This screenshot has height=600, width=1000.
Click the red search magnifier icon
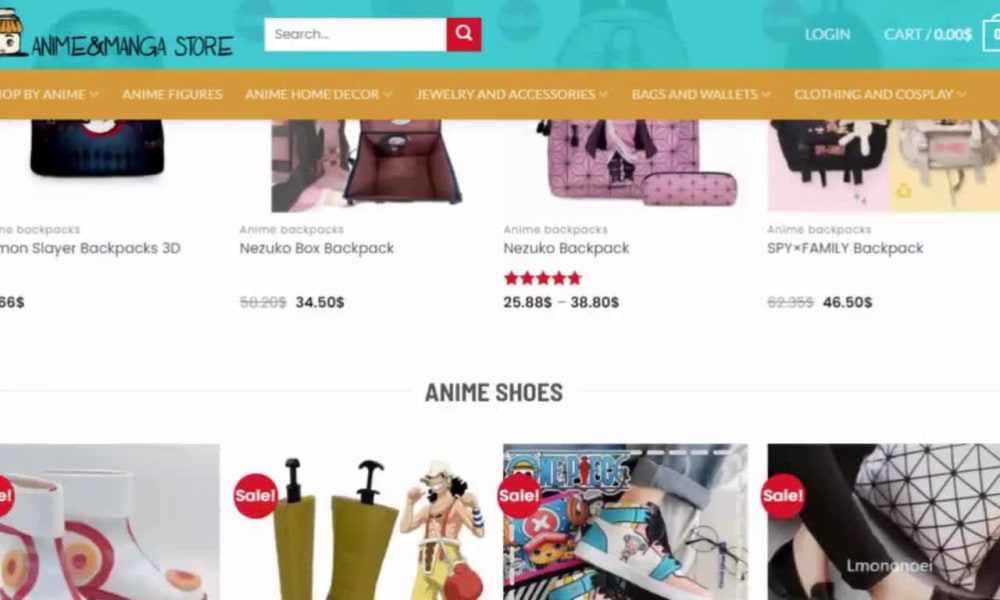coord(461,33)
